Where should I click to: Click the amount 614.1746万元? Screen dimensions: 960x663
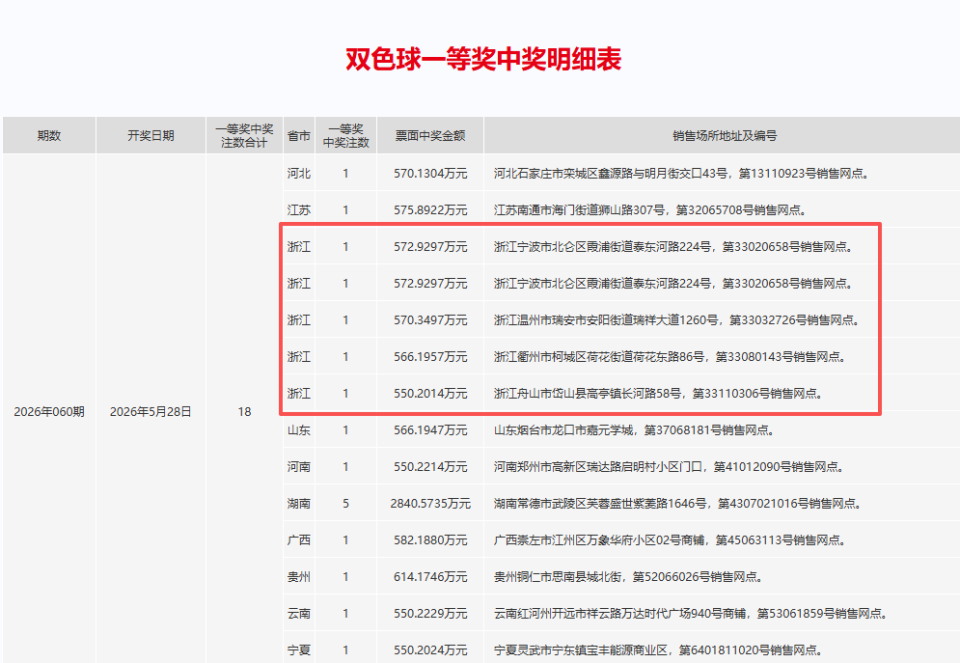pyautogui.click(x=430, y=577)
